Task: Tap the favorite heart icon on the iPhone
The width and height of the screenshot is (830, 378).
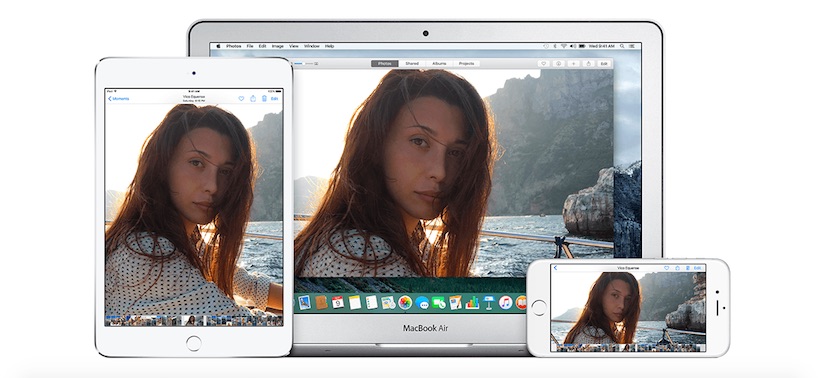Action: (666, 268)
